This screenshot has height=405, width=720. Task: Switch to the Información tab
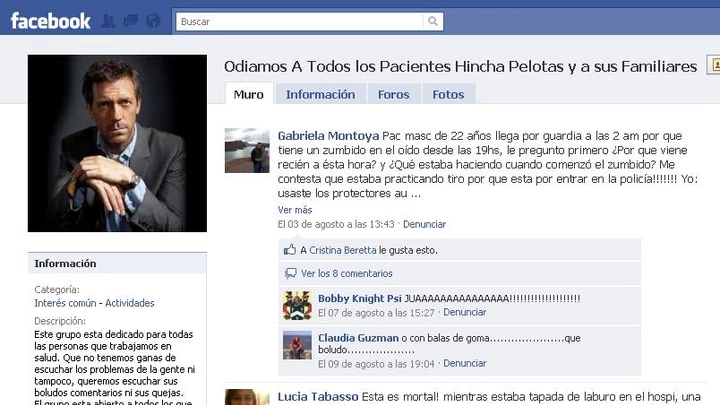click(x=320, y=95)
